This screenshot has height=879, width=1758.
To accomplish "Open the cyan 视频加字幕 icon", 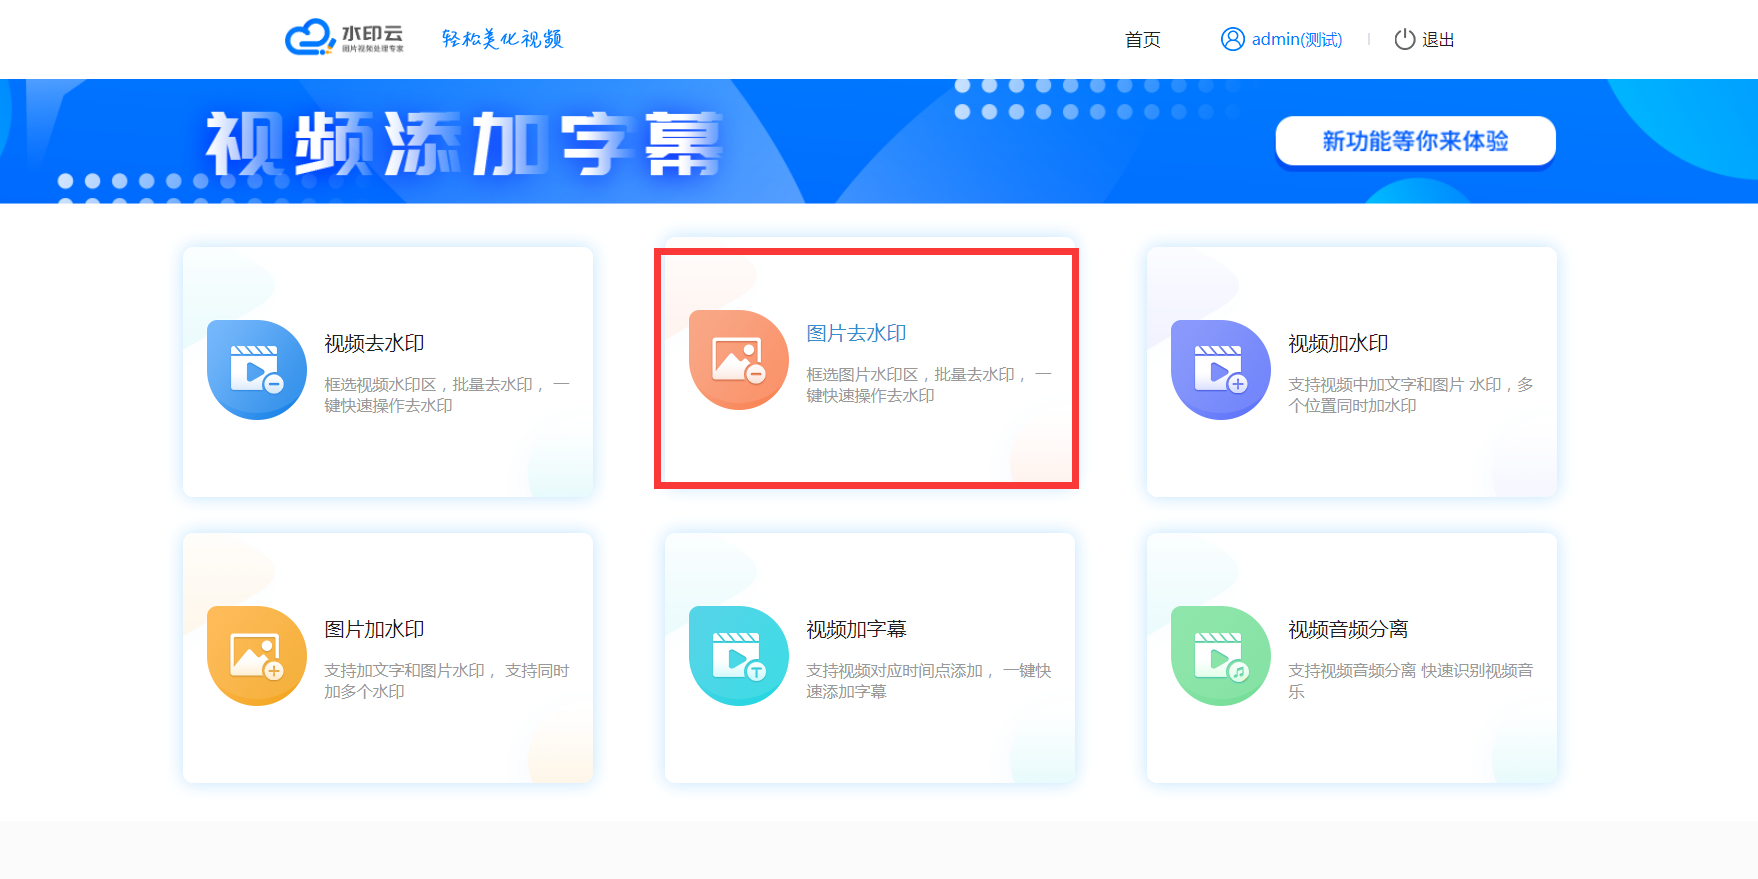I will pos(739,656).
